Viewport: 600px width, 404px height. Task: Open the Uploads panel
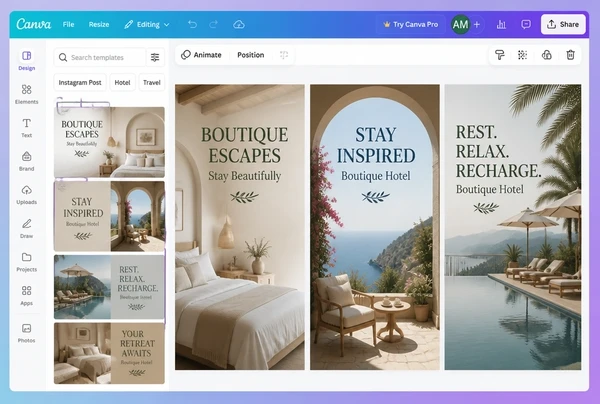pos(26,195)
